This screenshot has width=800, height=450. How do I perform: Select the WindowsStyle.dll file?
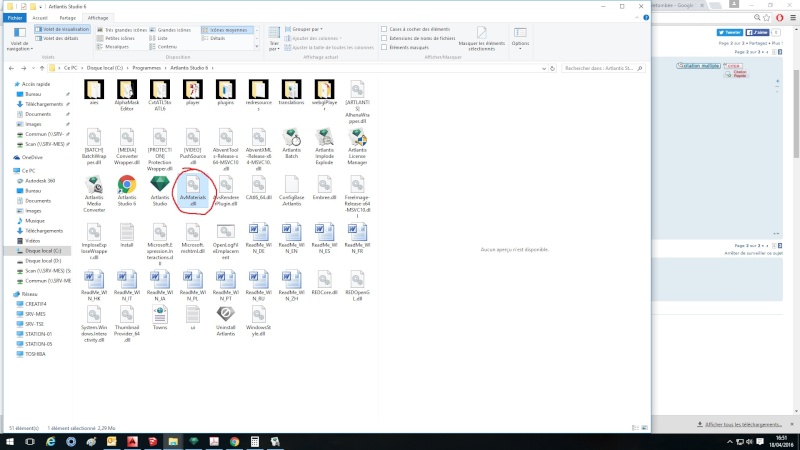coord(258,321)
